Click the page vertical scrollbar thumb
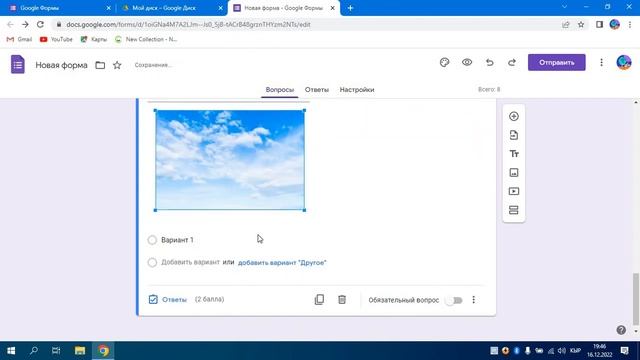The width and height of the screenshot is (640, 360). tap(636, 298)
